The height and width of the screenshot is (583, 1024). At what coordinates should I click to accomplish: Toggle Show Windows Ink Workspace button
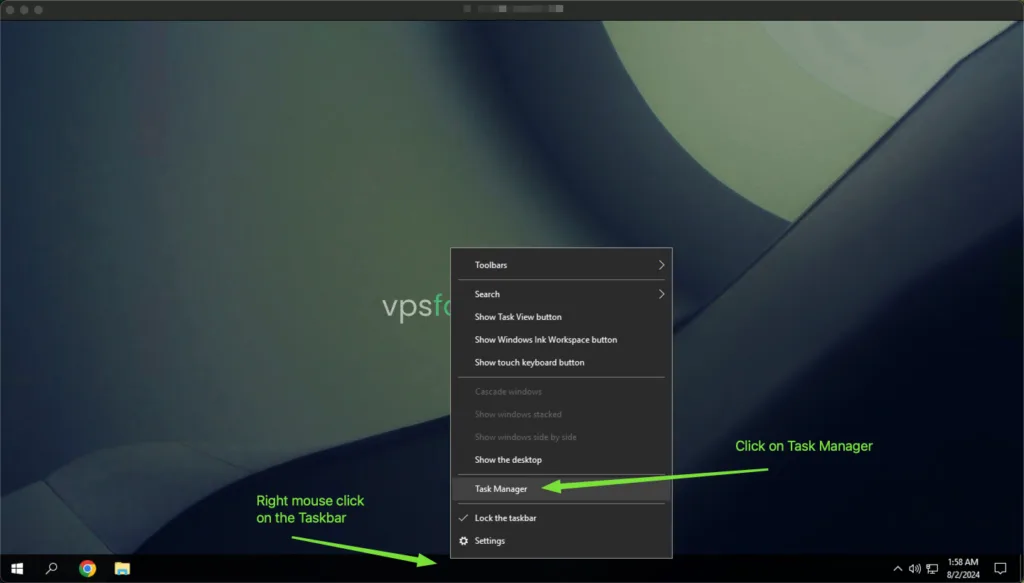(x=545, y=340)
